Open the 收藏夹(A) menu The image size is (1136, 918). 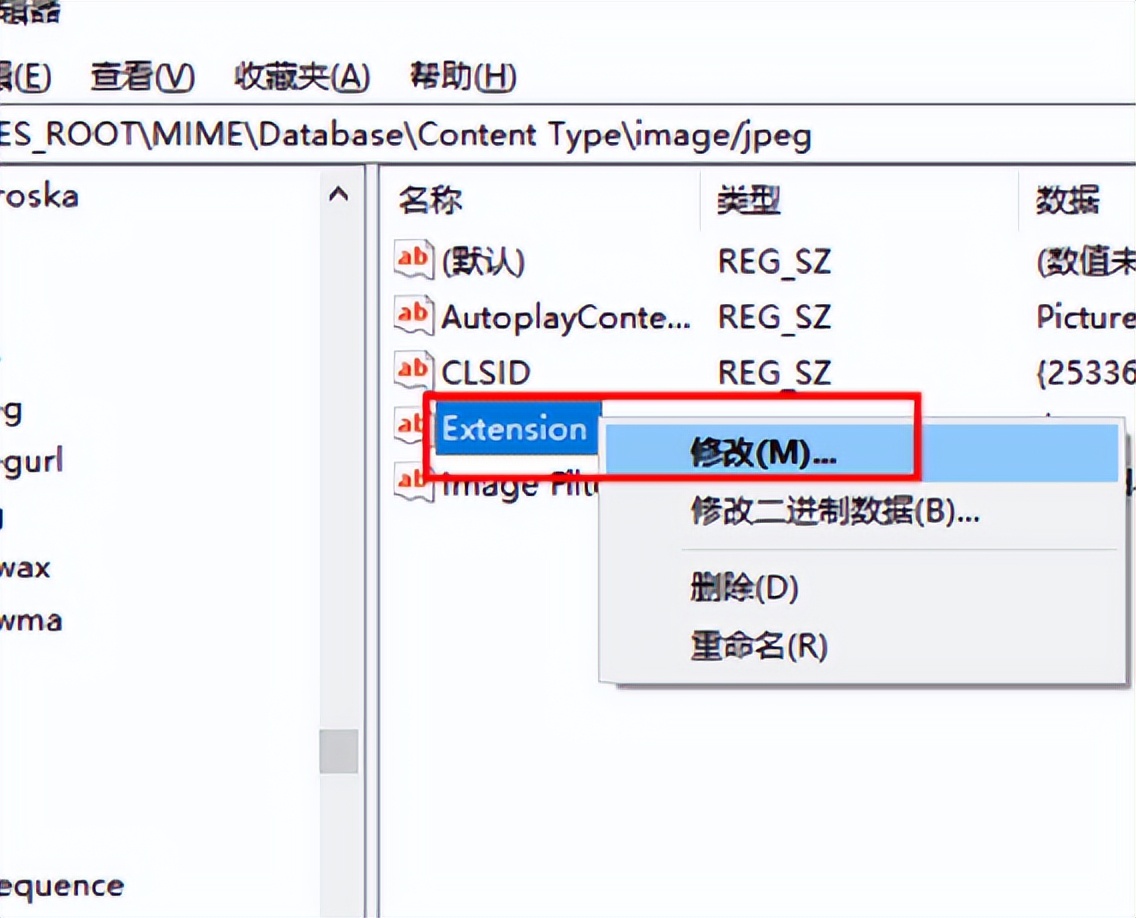point(302,76)
